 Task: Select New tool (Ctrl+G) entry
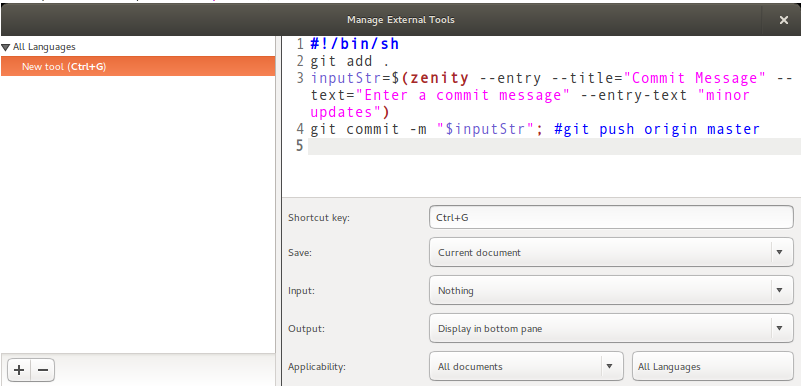tap(138, 66)
